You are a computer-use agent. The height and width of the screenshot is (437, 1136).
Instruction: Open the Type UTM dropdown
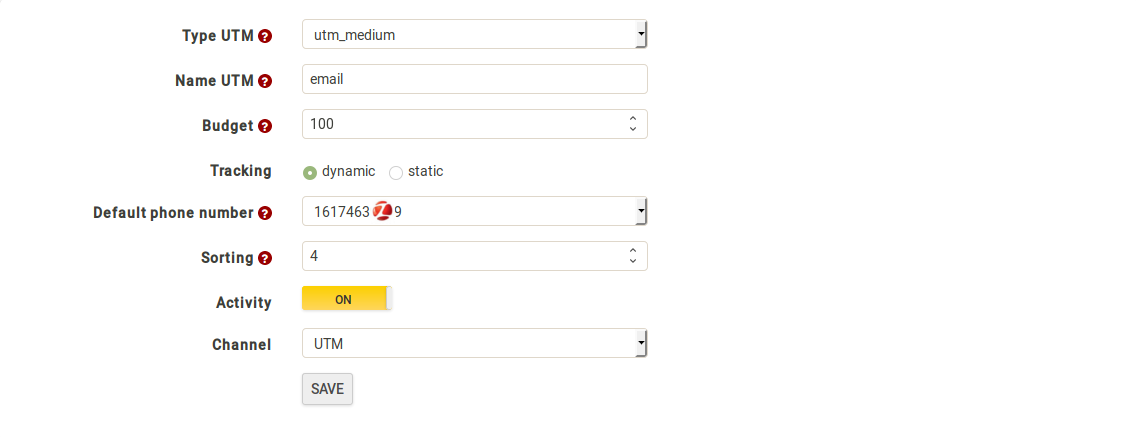pos(475,34)
